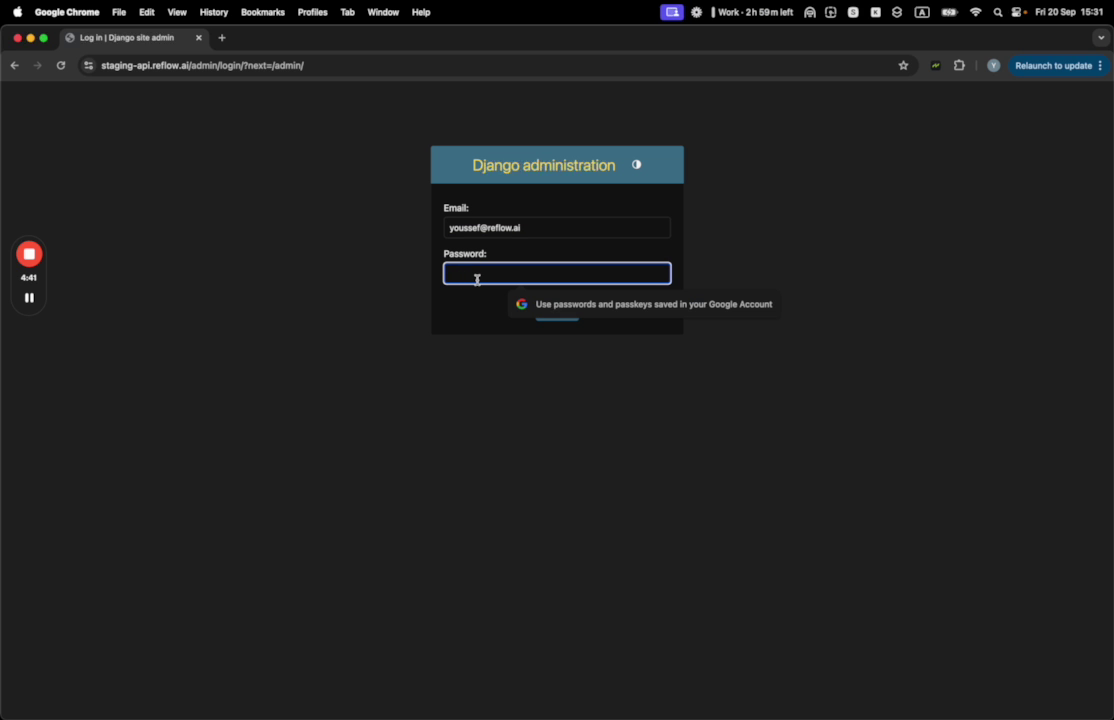Open a new browser tab
The image size is (1114, 720).
pyautogui.click(x=222, y=38)
